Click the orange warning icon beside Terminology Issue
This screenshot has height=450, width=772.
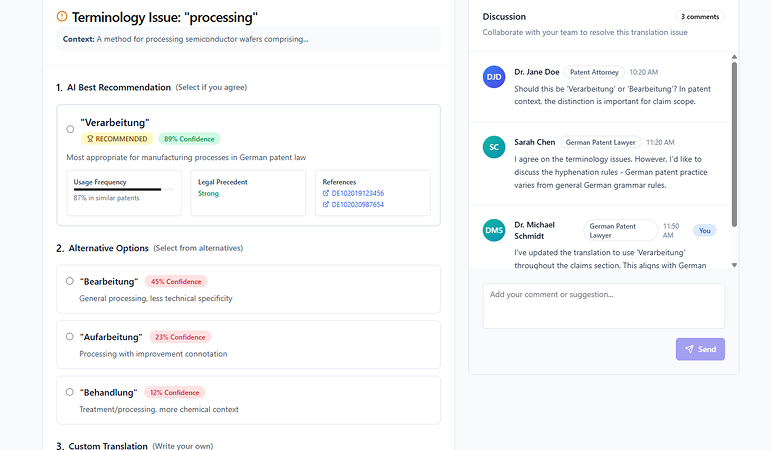click(63, 17)
